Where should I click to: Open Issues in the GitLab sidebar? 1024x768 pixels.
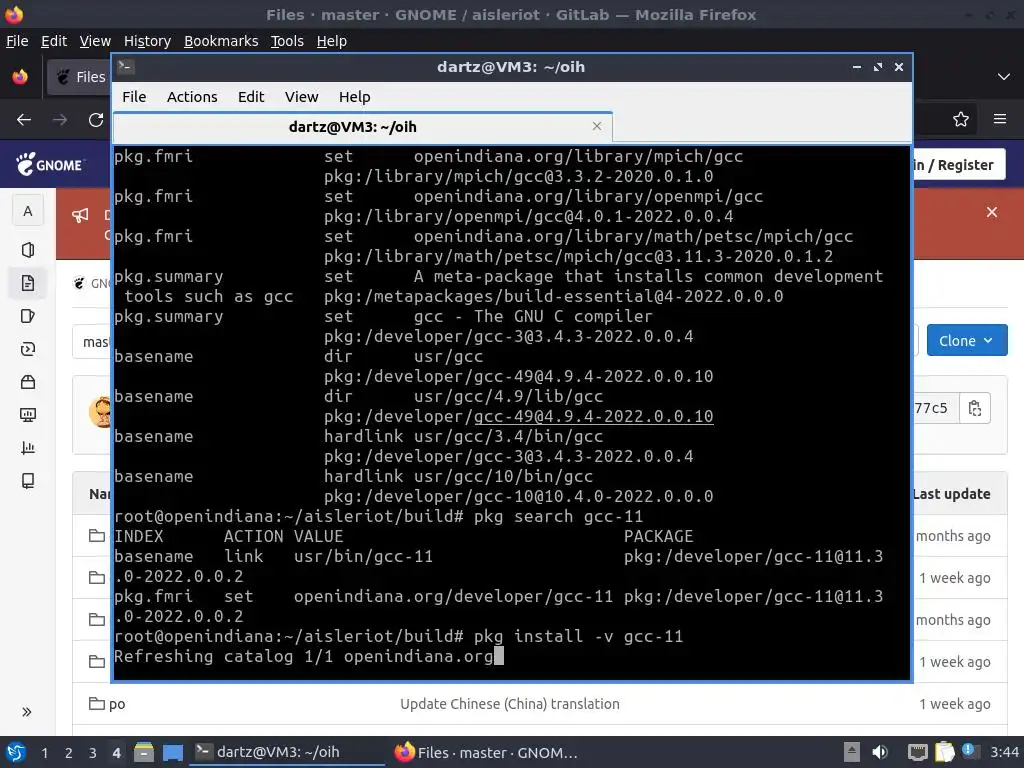click(x=27, y=316)
